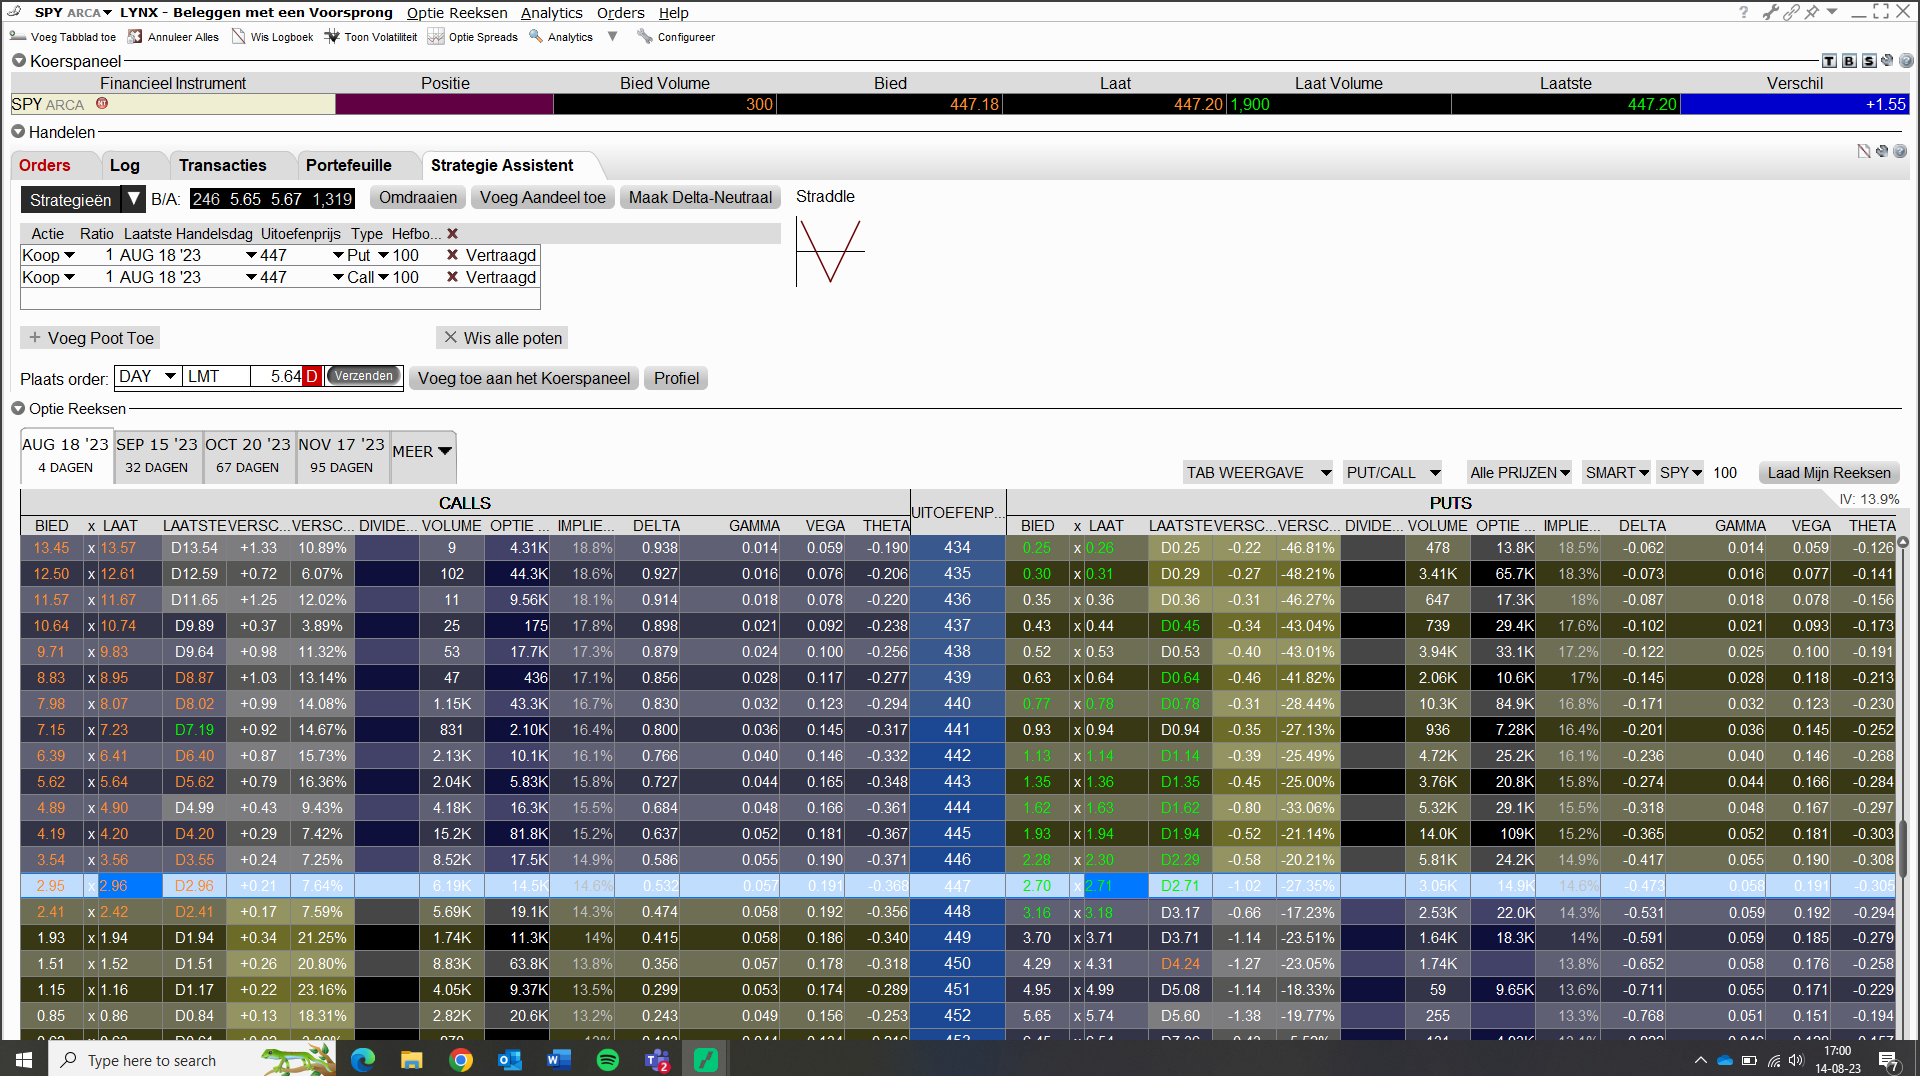Open the Strategieën dropdown arrow
The width and height of the screenshot is (1920, 1076).
(133, 199)
